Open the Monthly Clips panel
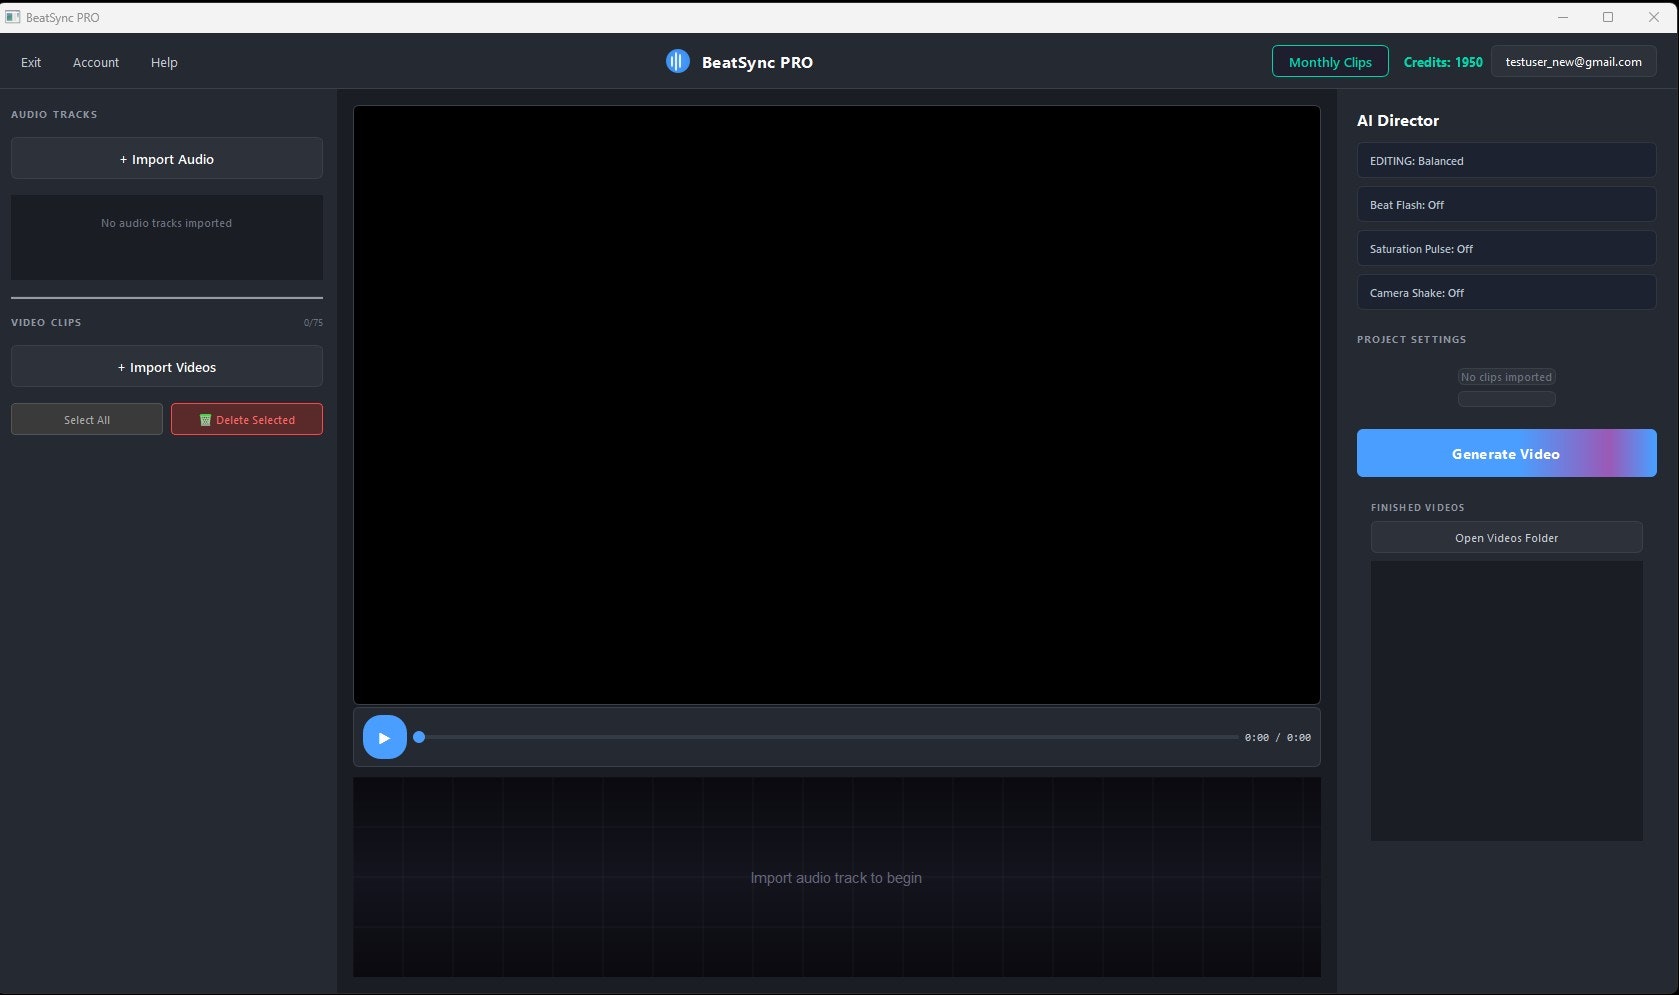Image resolution: width=1679 pixels, height=995 pixels. (1329, 61)
